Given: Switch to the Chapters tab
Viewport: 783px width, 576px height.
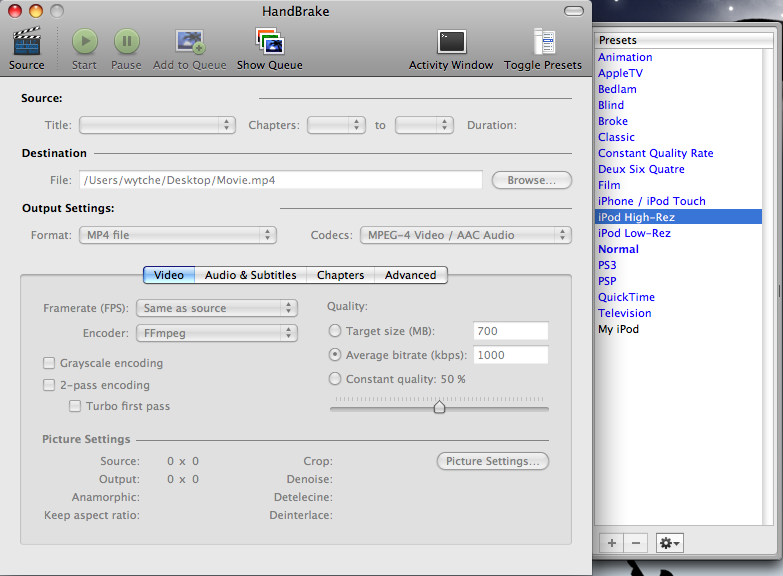Looking at the screenshot, I should [341, 275].
